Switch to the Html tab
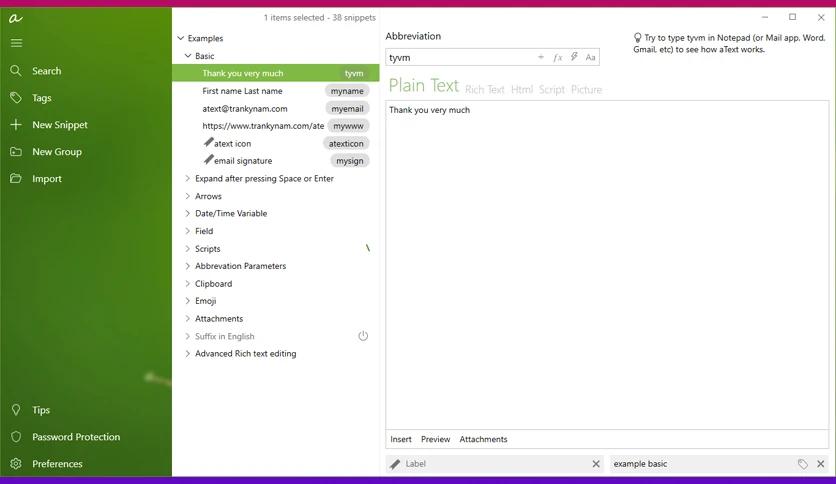836x484 pixels. 522,90
